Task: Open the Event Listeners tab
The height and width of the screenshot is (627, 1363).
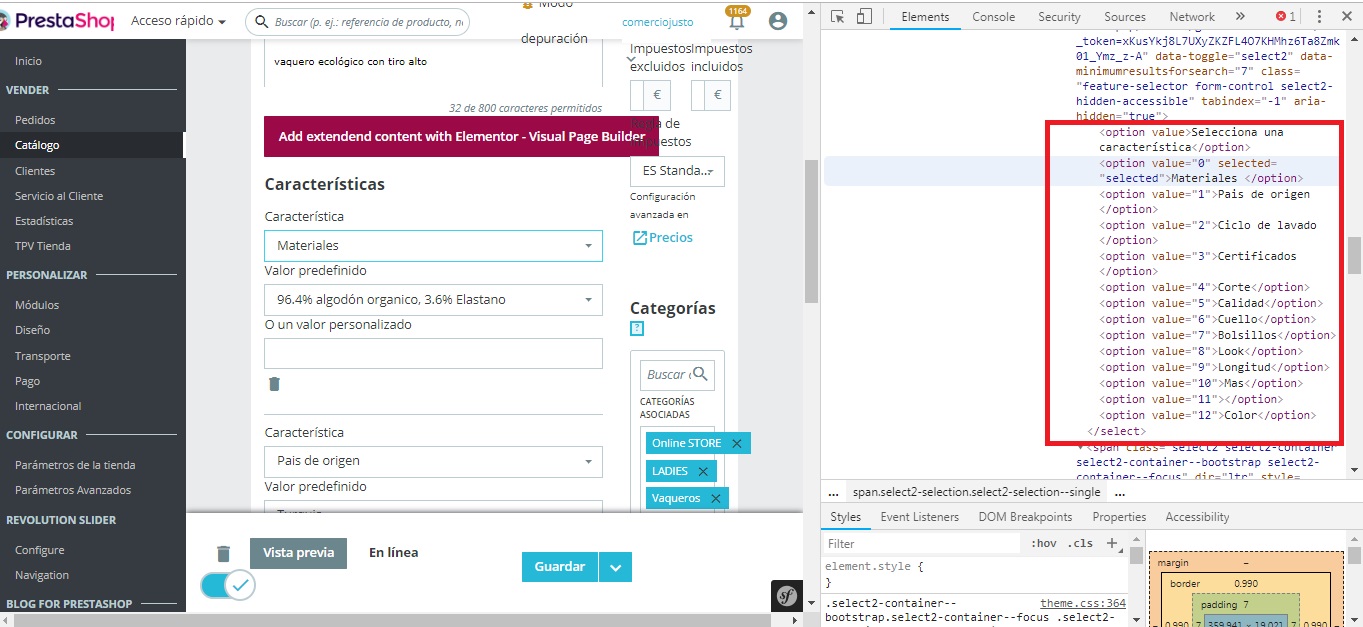Action: (919, 517)
